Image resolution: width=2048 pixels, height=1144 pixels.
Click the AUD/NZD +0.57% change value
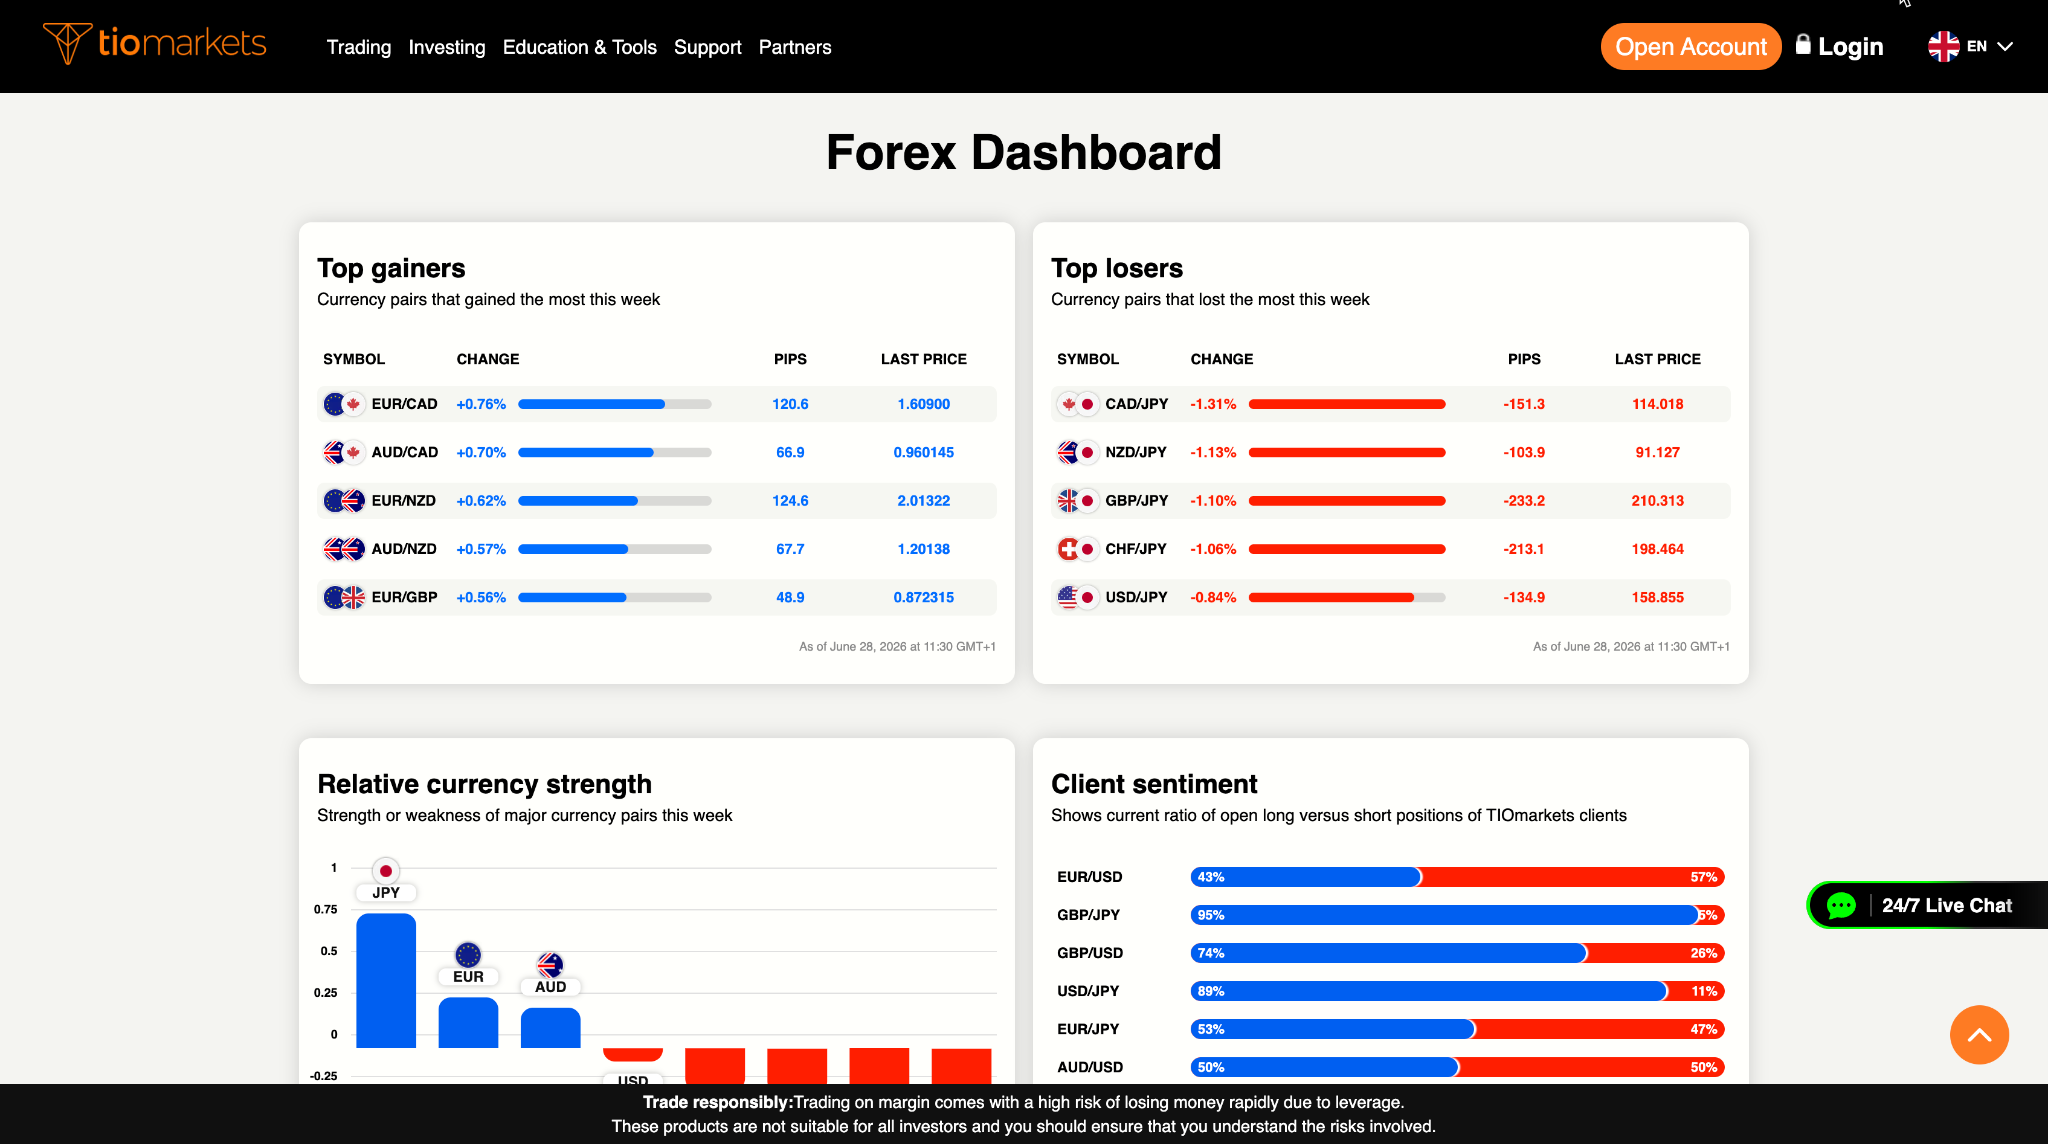point(481,549)
